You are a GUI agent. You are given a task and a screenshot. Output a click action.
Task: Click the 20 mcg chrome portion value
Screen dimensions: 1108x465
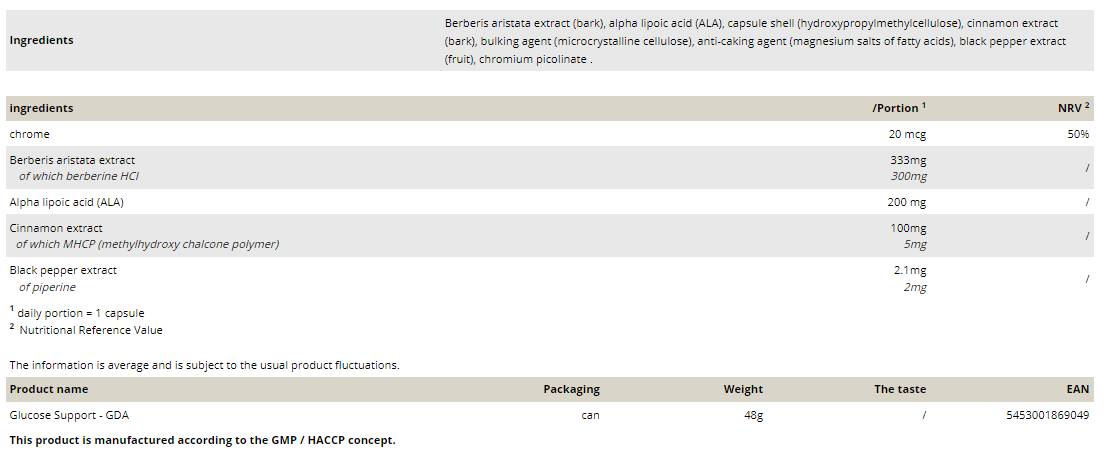tap(907, 134)
